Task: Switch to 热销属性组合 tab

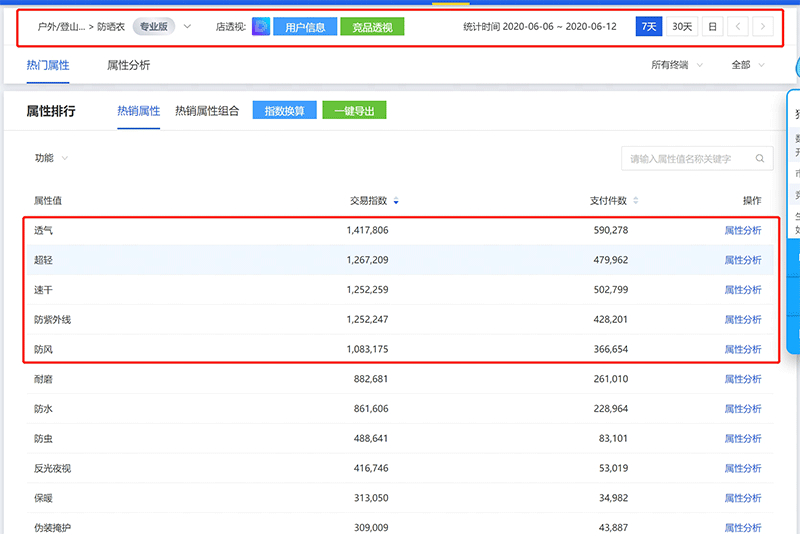Action: point(207,111)
